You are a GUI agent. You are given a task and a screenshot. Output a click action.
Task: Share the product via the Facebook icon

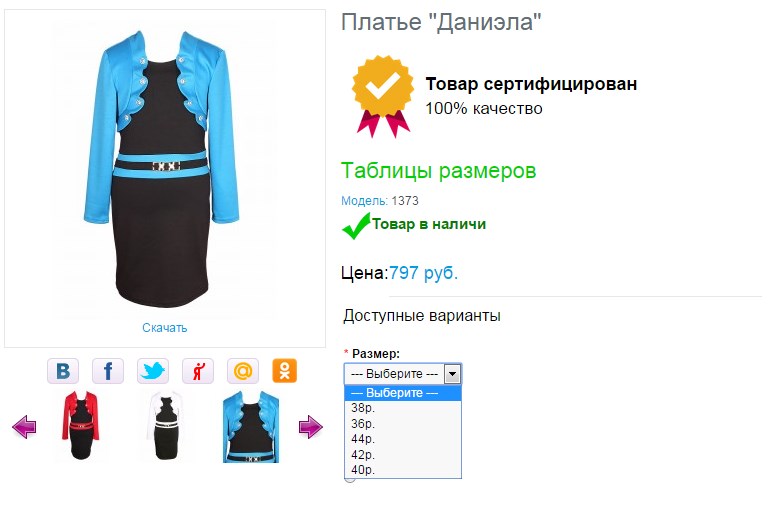click(108, 371)
